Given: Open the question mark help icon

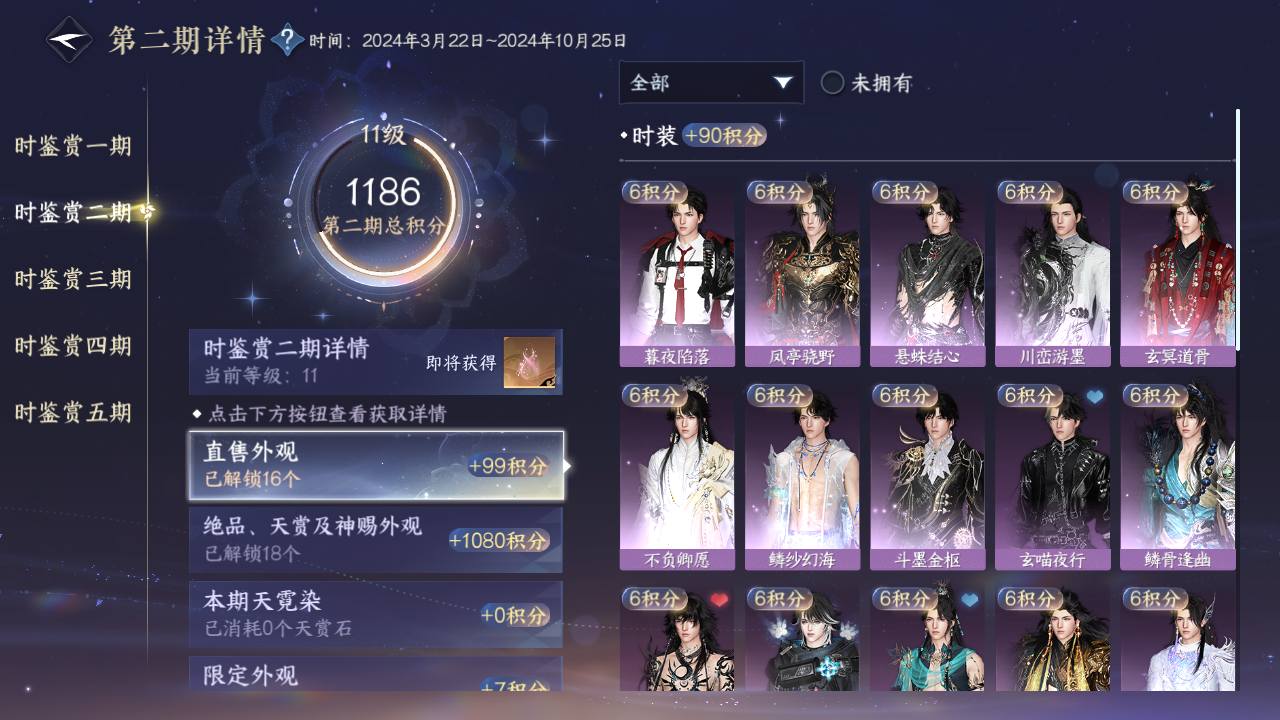Looking at the screenshot, I should 287,40.
